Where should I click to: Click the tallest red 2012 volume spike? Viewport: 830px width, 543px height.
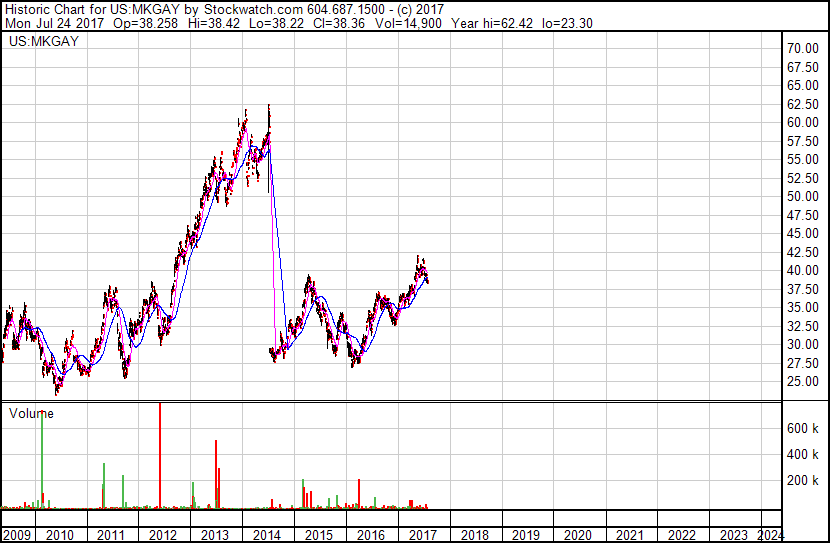(160, 455)
